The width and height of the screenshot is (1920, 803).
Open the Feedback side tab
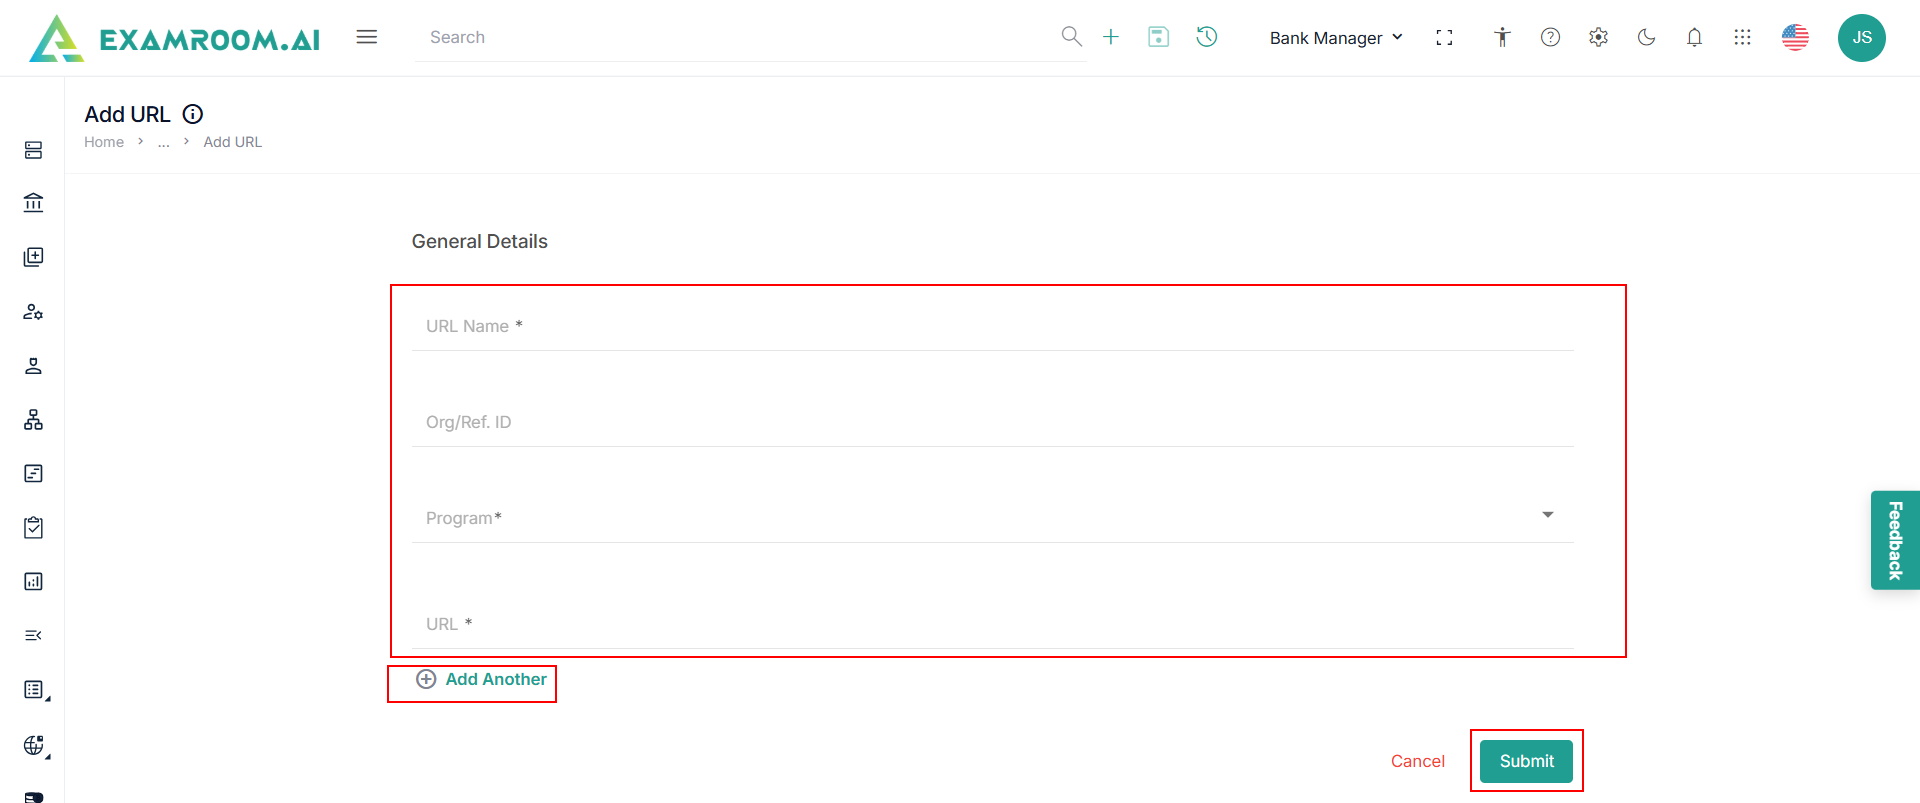coord(1895,540)
